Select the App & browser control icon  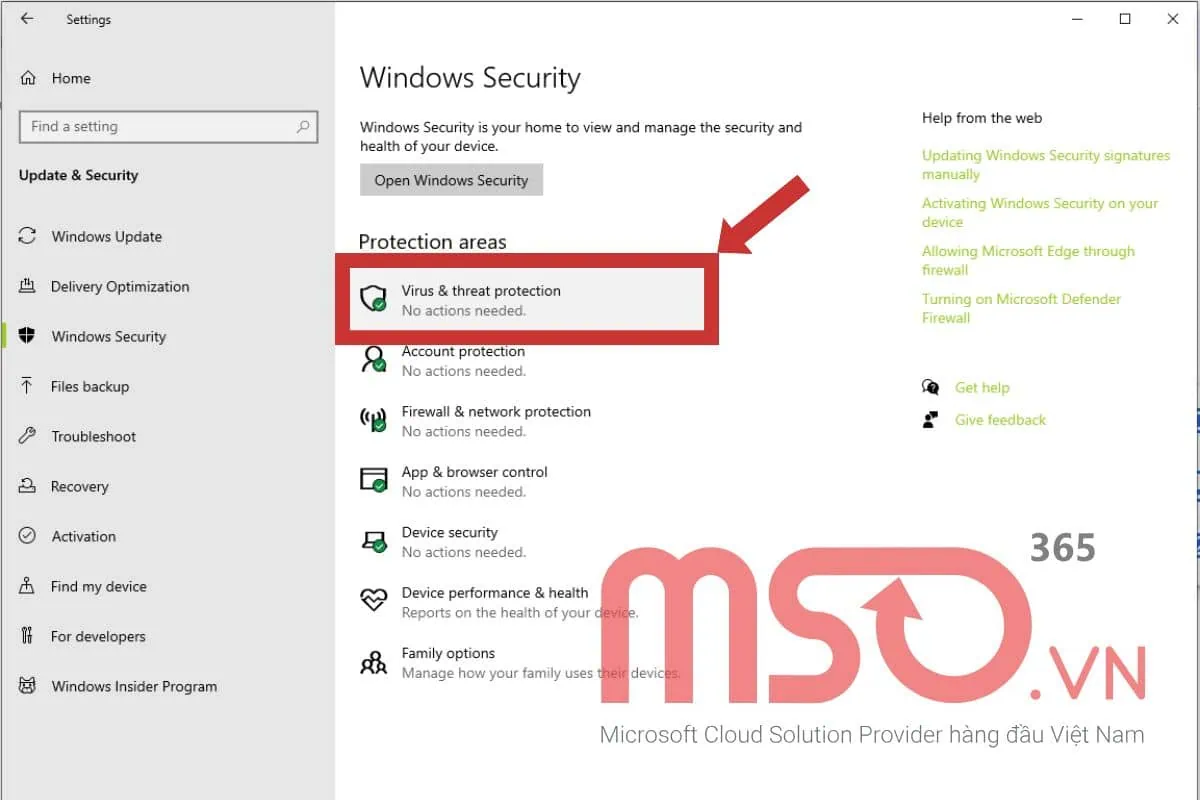coord(374,481)
